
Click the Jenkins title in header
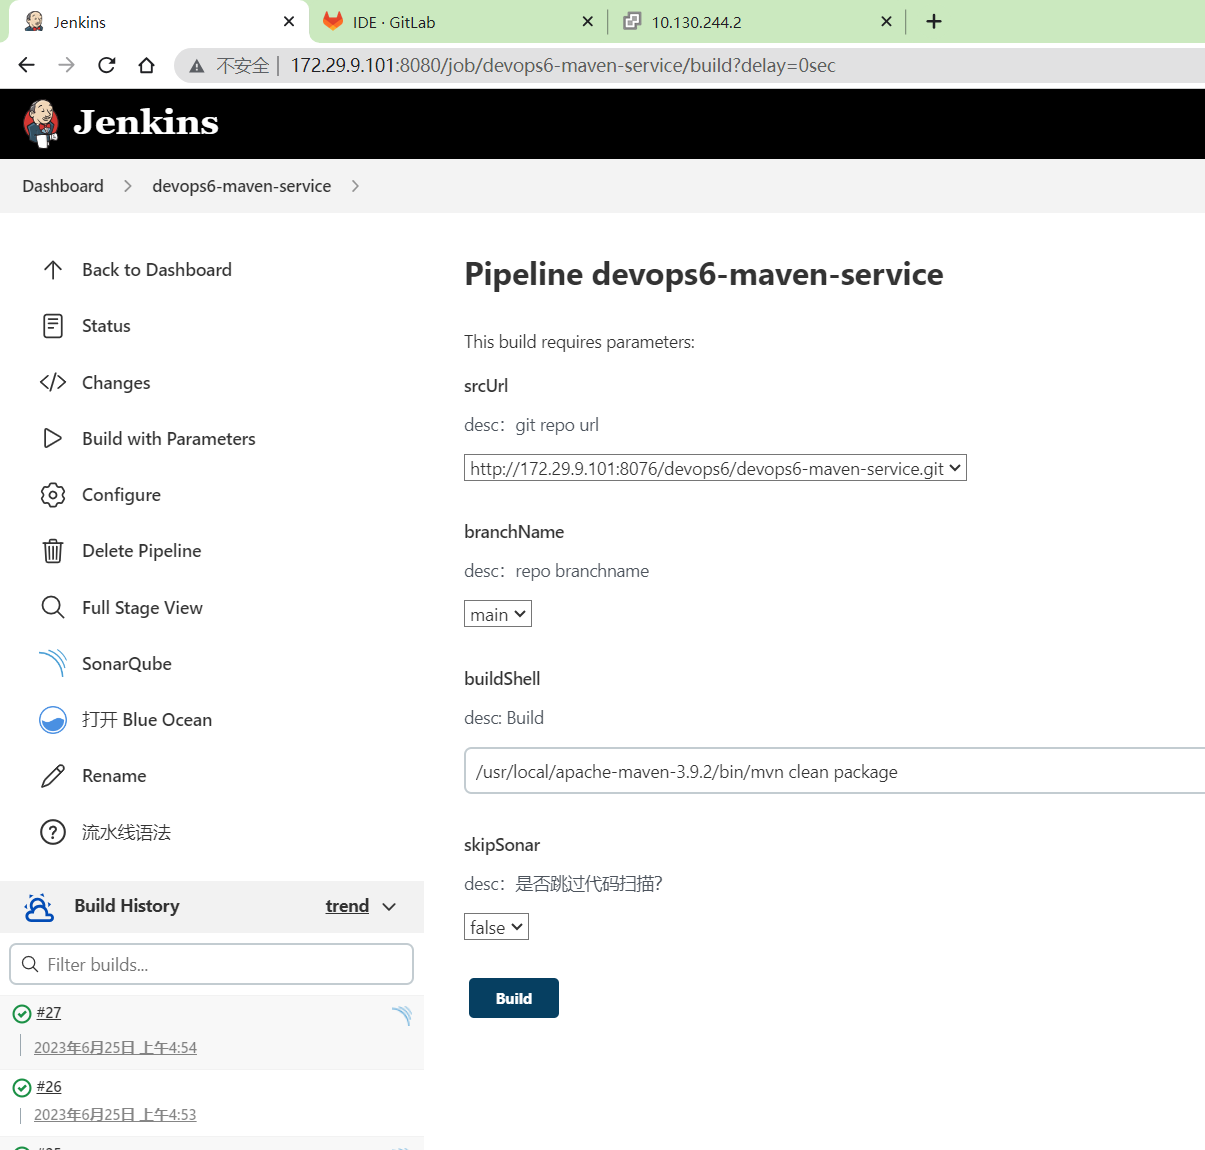146,122
